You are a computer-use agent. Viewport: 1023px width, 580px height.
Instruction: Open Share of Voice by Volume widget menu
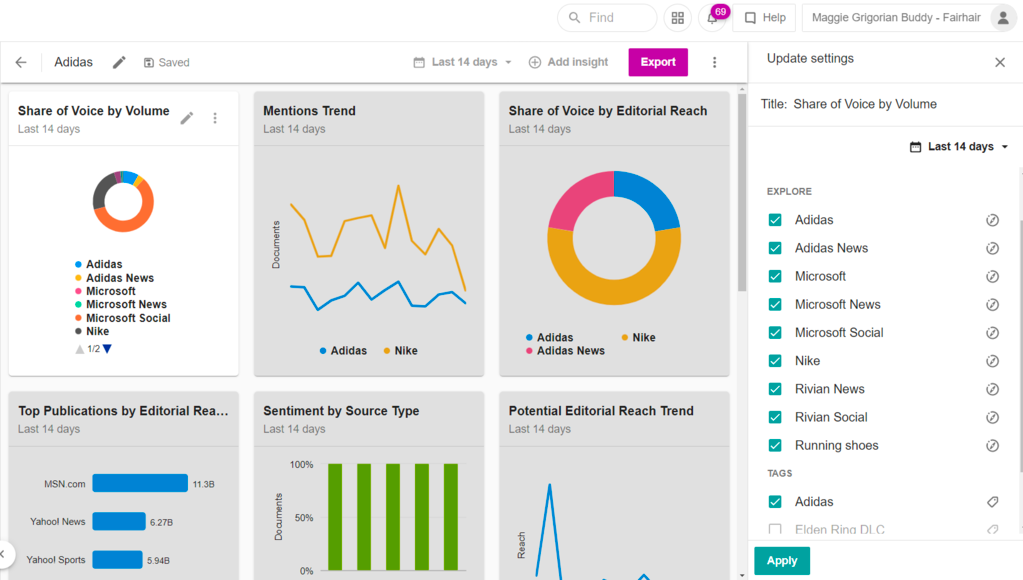215,118
